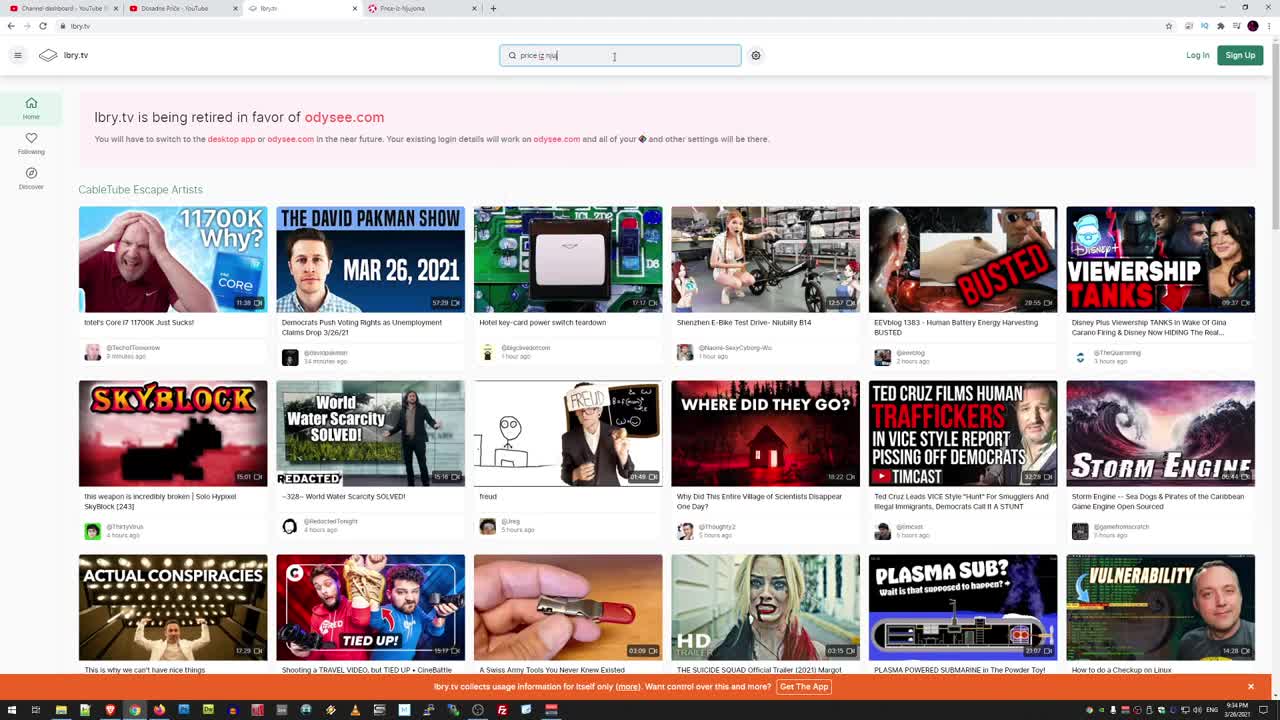The width and height of the screenshot is (1280, 720).
Task: Open @gamefromscratch channel link
Action: 1121,527
